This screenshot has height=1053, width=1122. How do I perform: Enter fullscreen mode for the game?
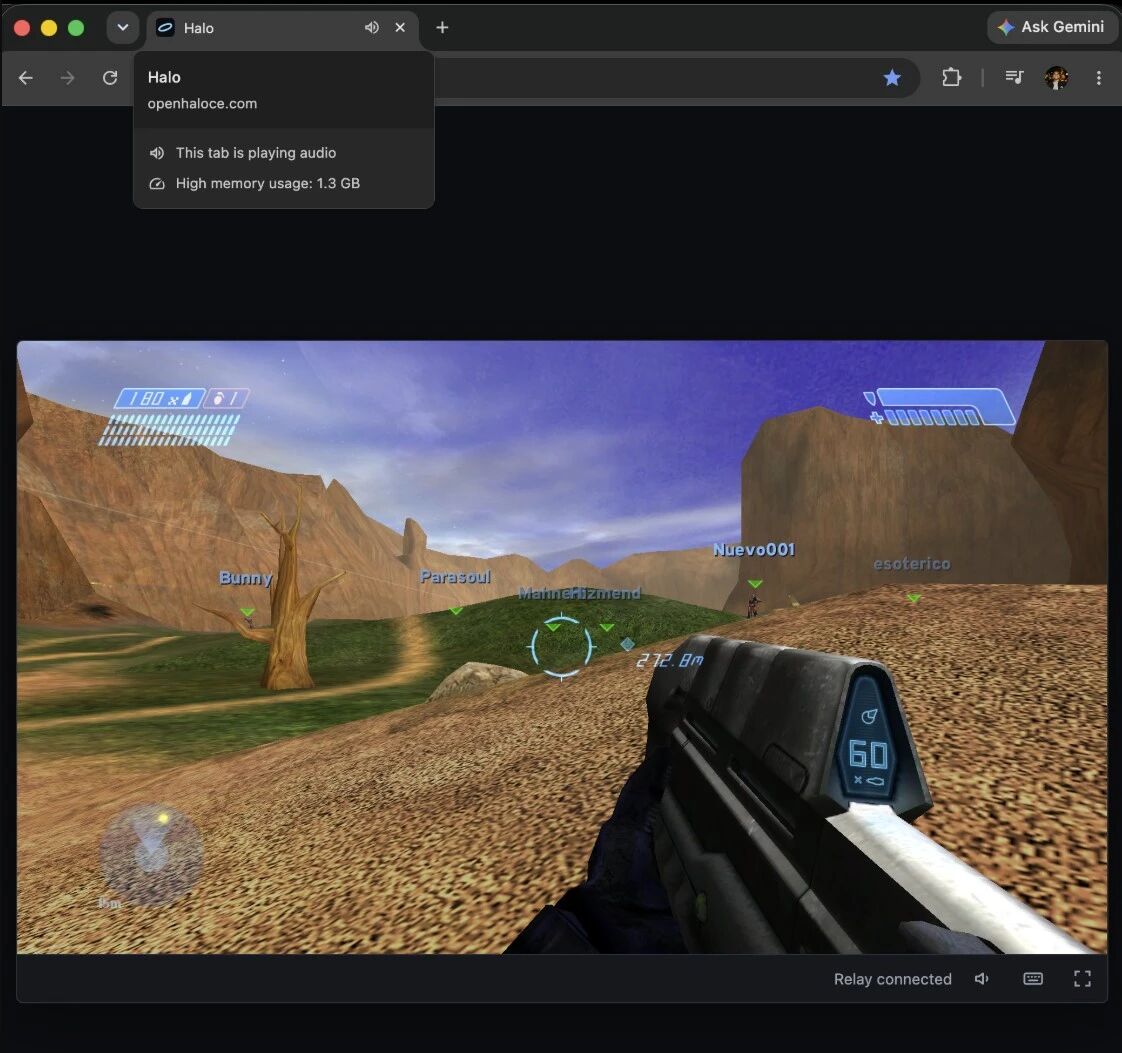1082,979
